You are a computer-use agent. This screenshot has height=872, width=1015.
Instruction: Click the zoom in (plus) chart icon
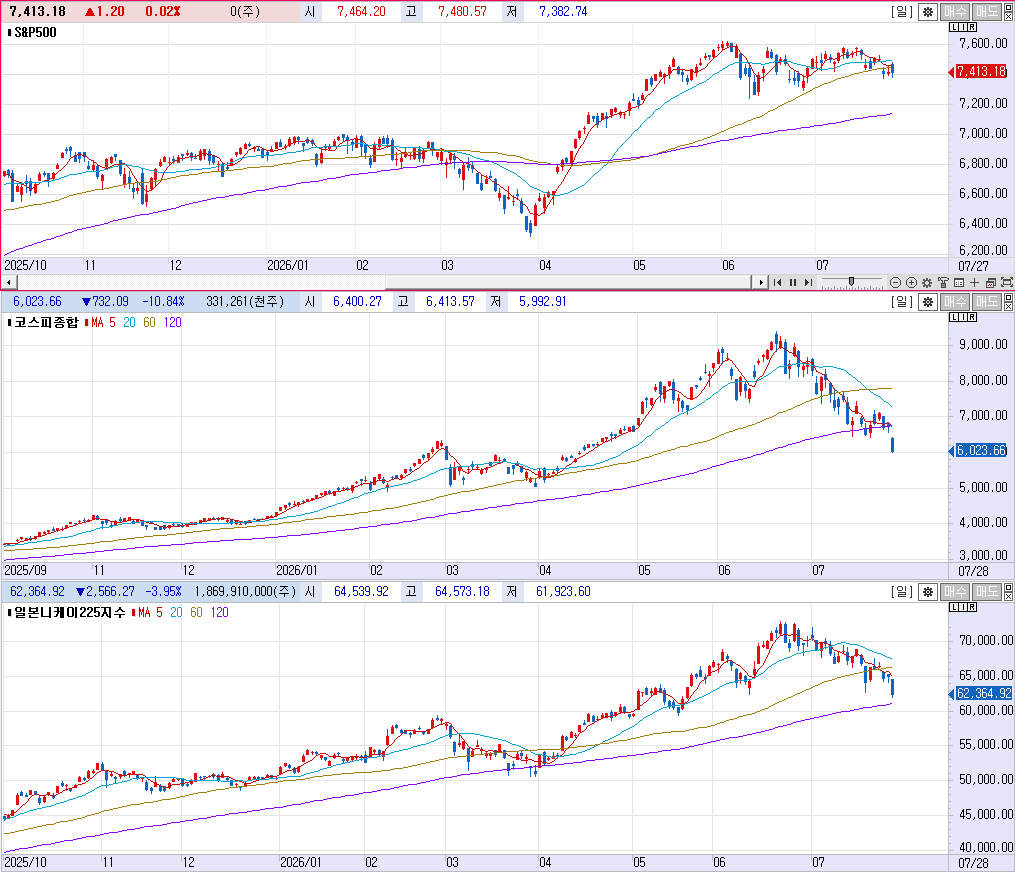coord(911,282)
